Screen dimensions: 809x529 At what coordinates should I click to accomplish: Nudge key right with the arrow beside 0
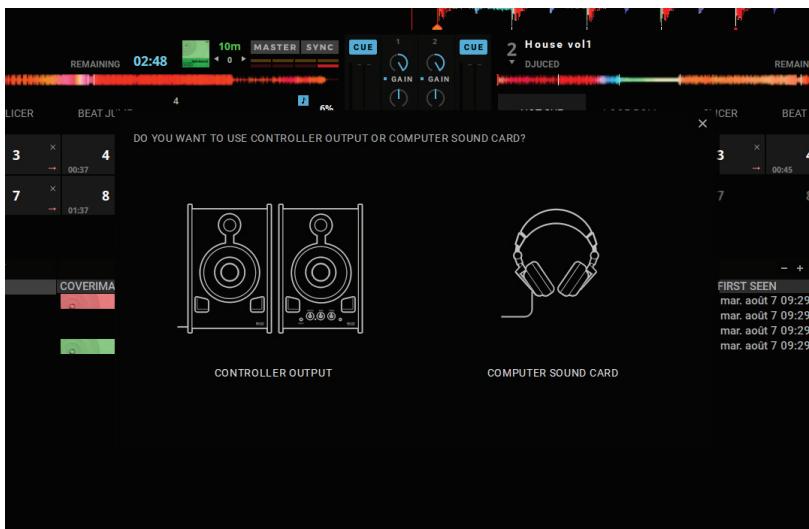tap(243, 59)
